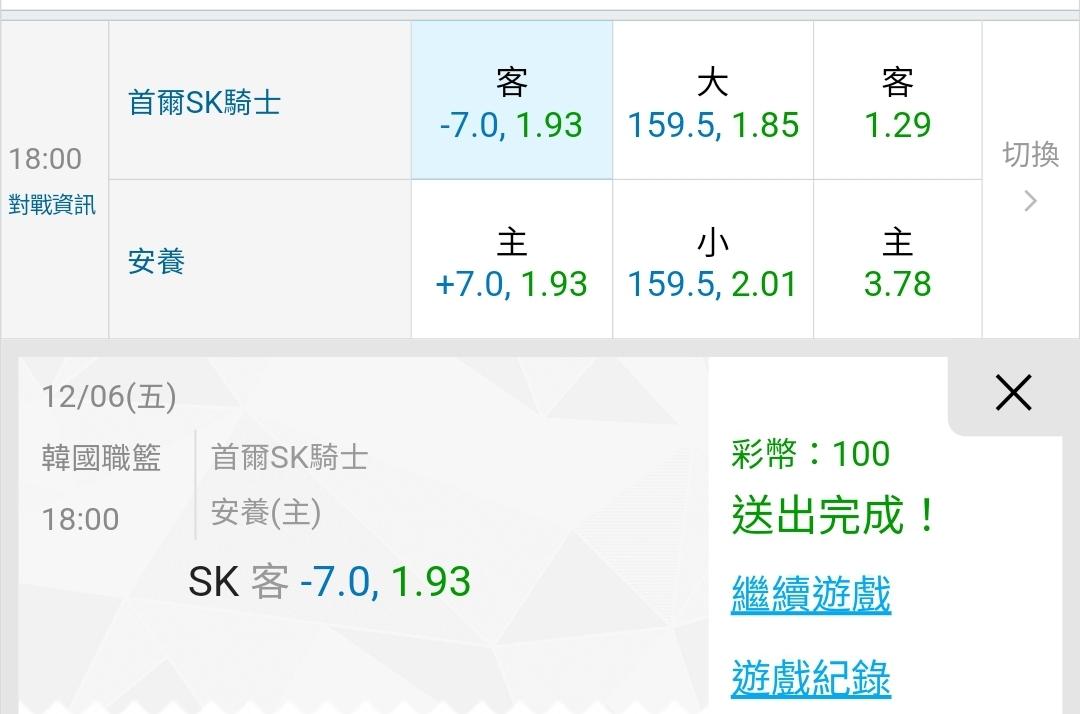Open 對戰資訊 match info link

[x=52, y=206]
